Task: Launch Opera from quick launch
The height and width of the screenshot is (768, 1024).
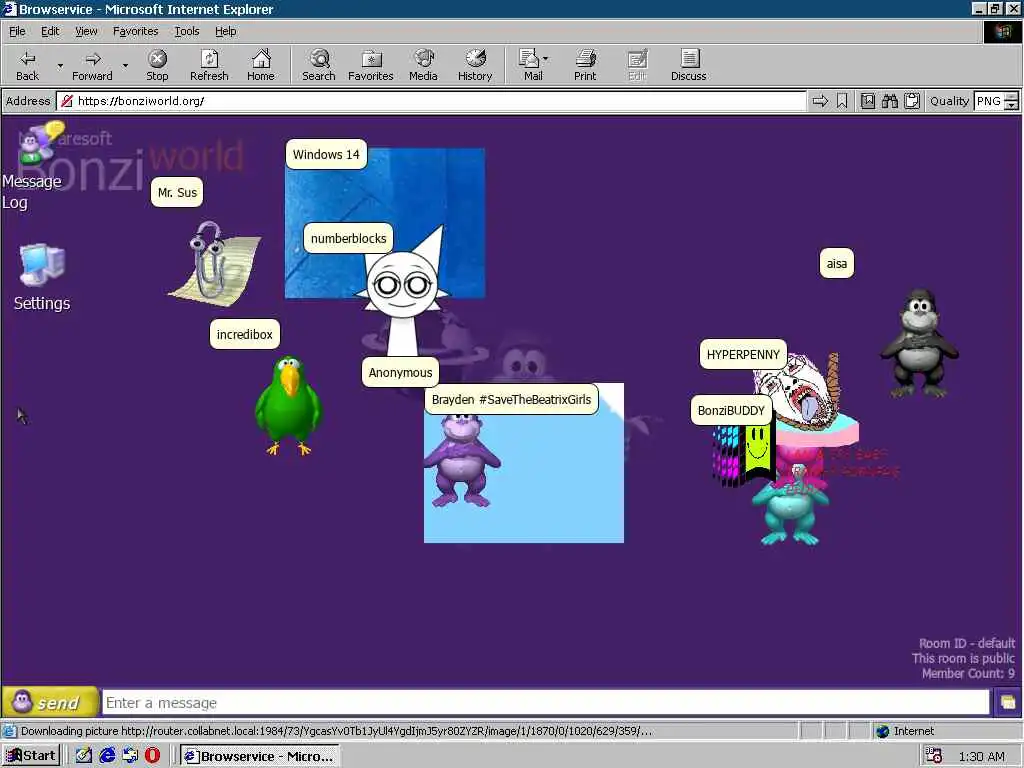Action: [x=152, y=756]
